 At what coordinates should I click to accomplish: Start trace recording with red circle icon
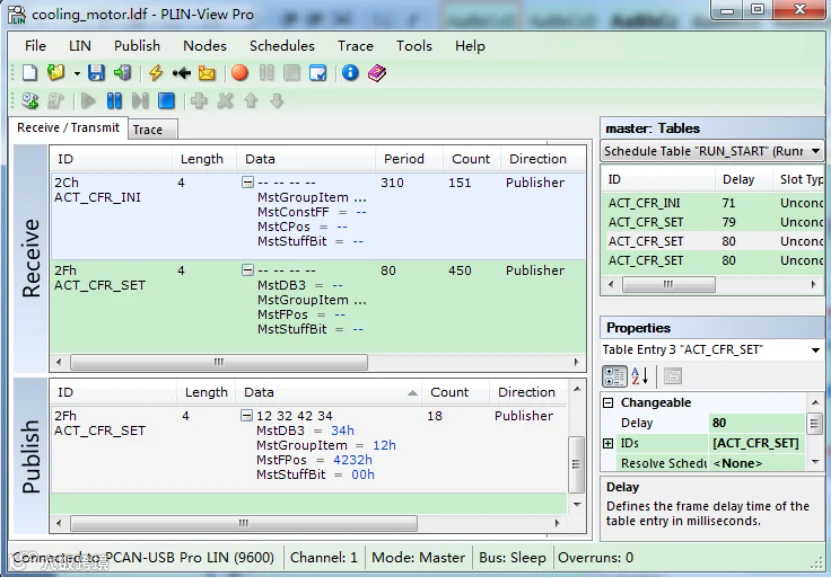click(x=240, y=73)
